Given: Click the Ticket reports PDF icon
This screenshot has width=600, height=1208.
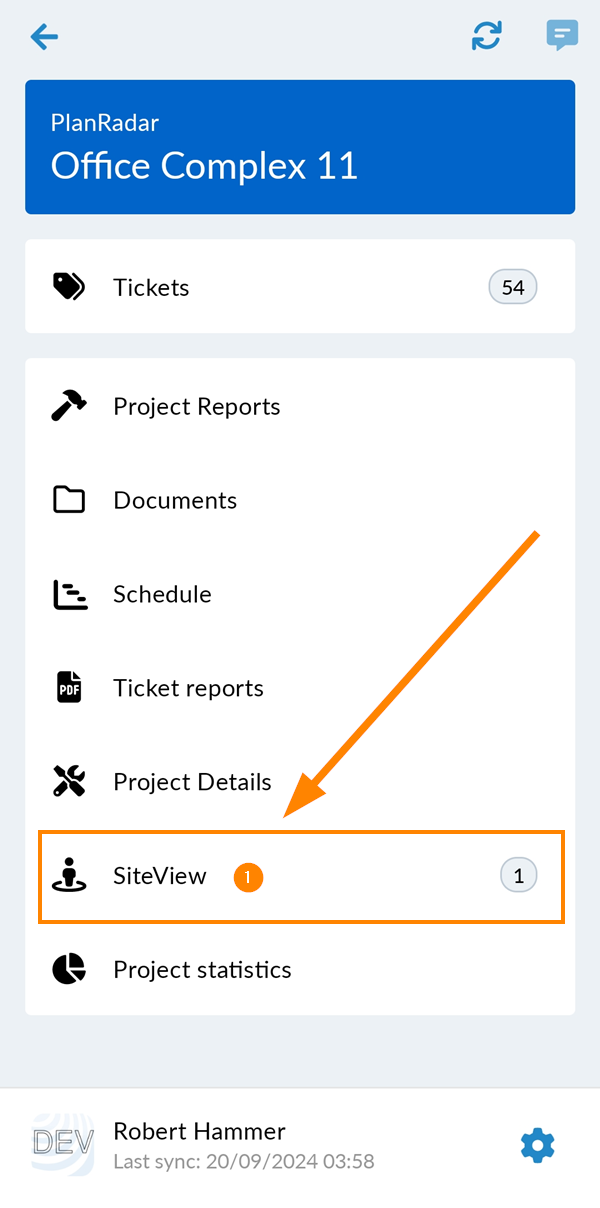Looking at the screenshot, I should pyautogui.click(x=69, y=688).
